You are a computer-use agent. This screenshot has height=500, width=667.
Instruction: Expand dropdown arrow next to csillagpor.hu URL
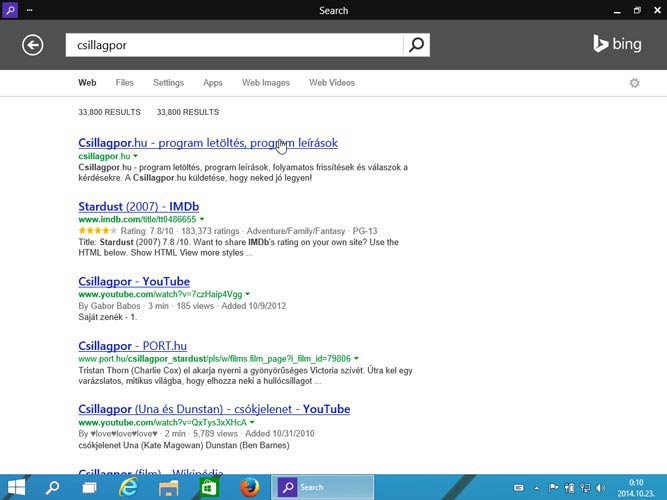tap(135, 156)
